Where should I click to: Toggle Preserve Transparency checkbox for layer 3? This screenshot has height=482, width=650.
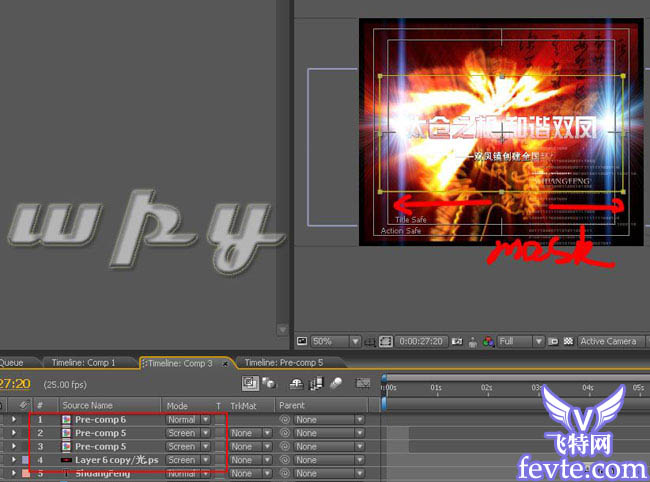[x=219, y=446]
